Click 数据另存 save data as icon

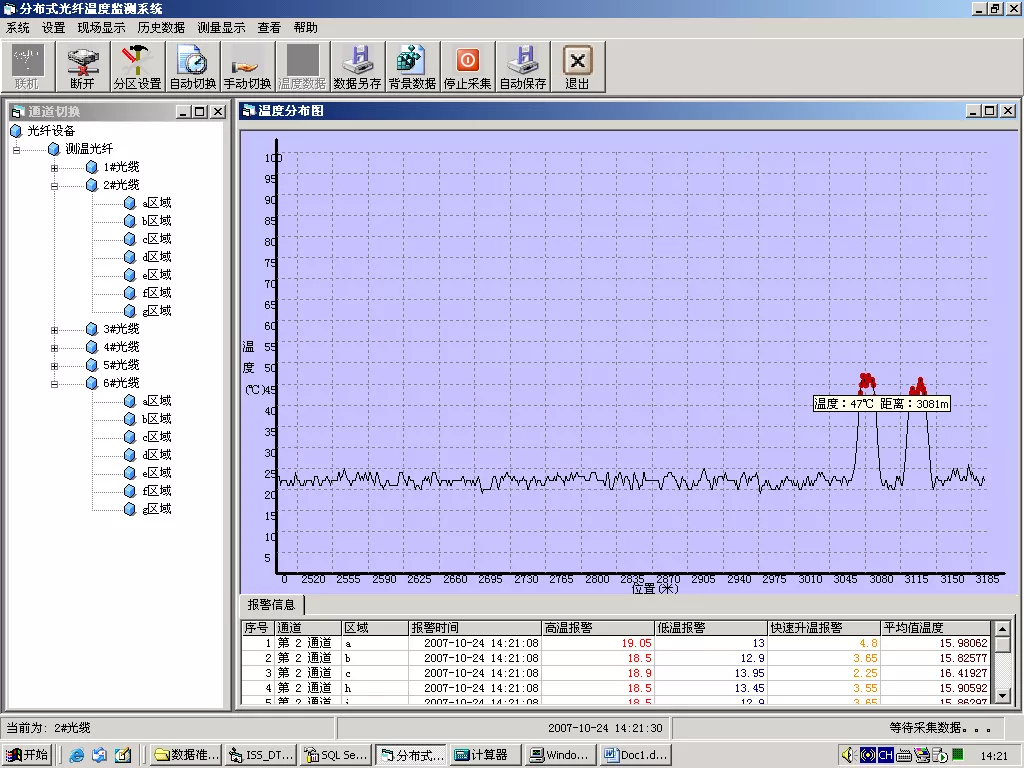(357, 66)
